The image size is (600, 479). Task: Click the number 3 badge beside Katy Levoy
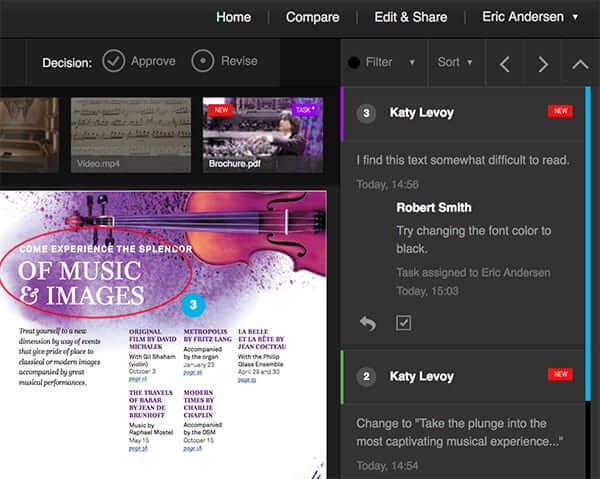(366, 113)
